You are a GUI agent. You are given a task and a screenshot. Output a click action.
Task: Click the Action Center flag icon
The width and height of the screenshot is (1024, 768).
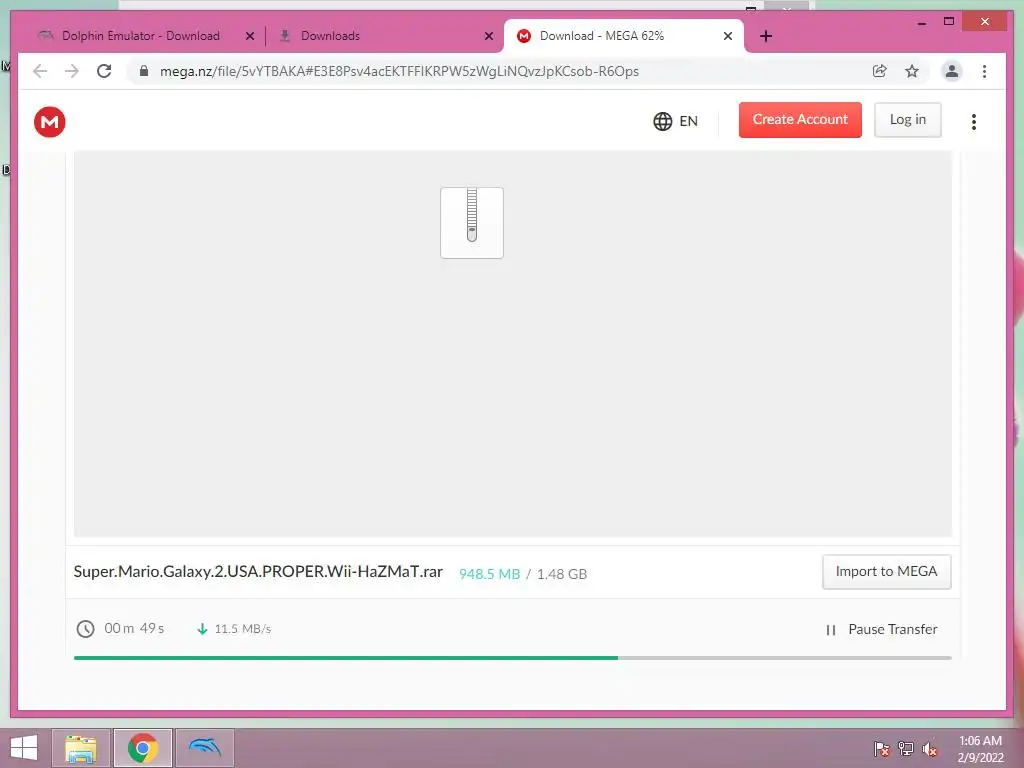(881, 748)
